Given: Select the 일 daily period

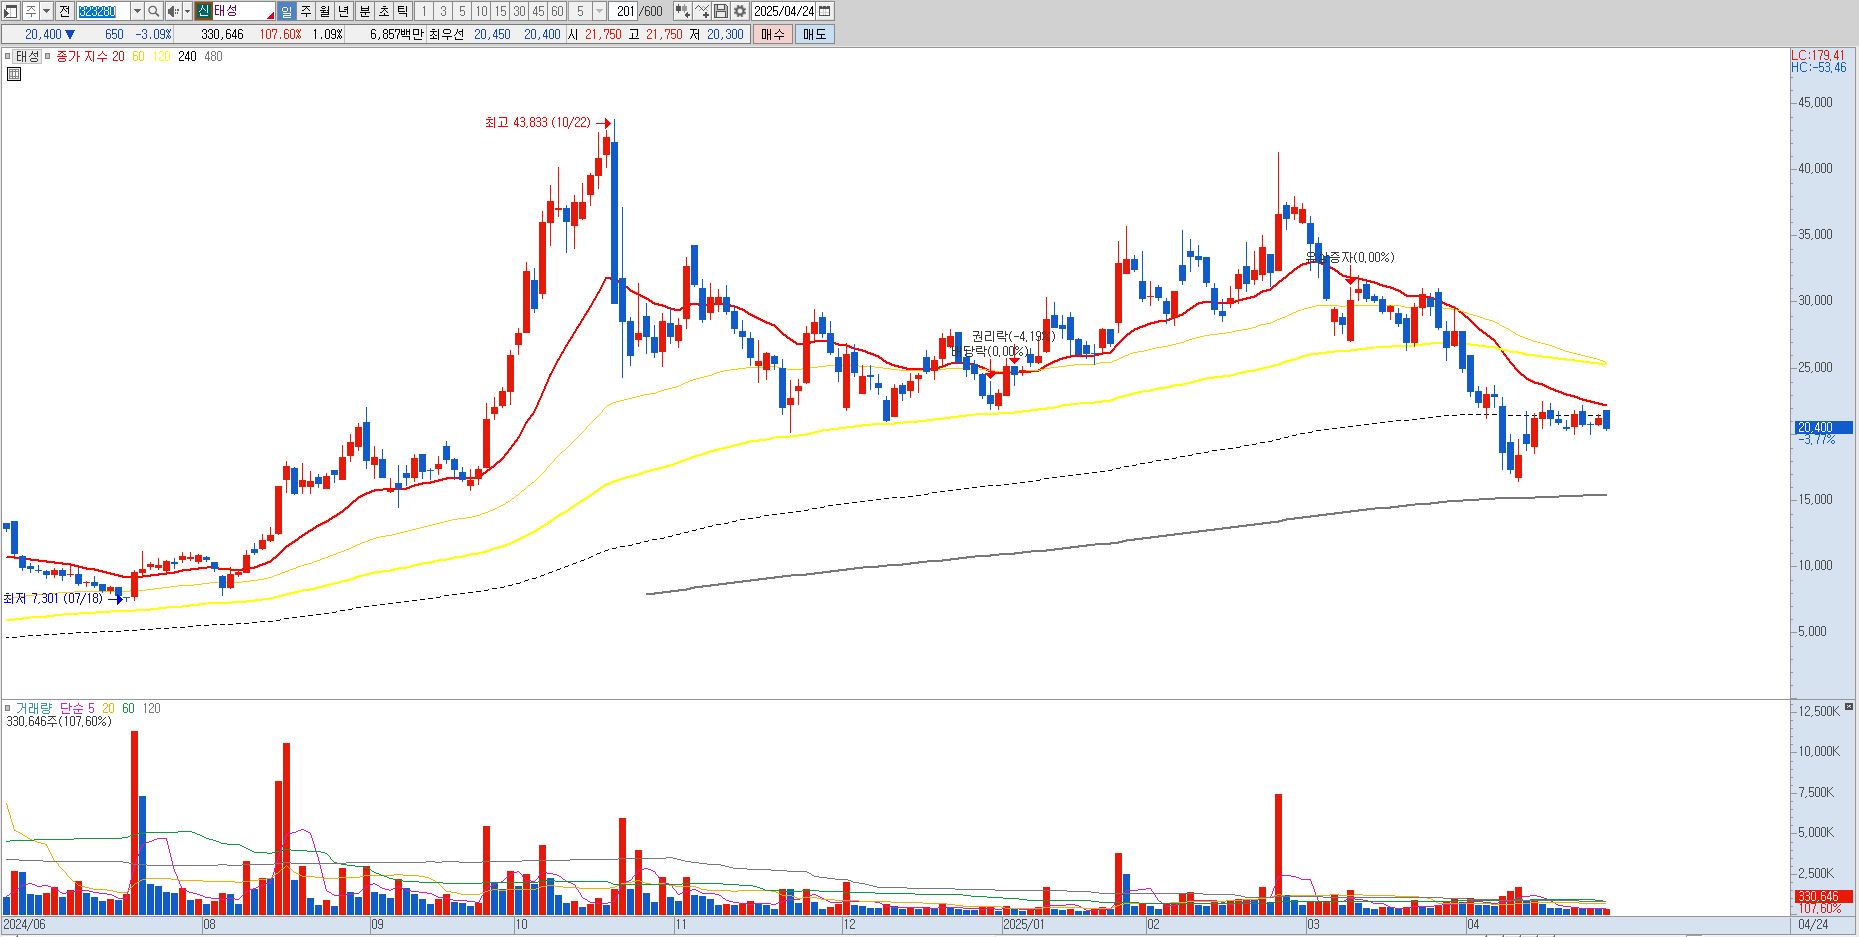Looking at the screenshot, I should pyautogui.click(x=286, y=11).
